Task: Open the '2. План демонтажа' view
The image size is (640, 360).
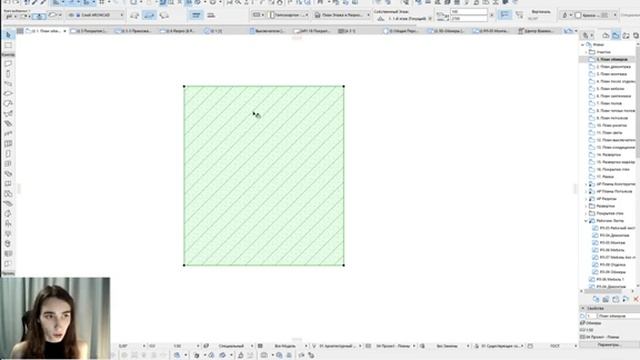Action: coord(613,67)
